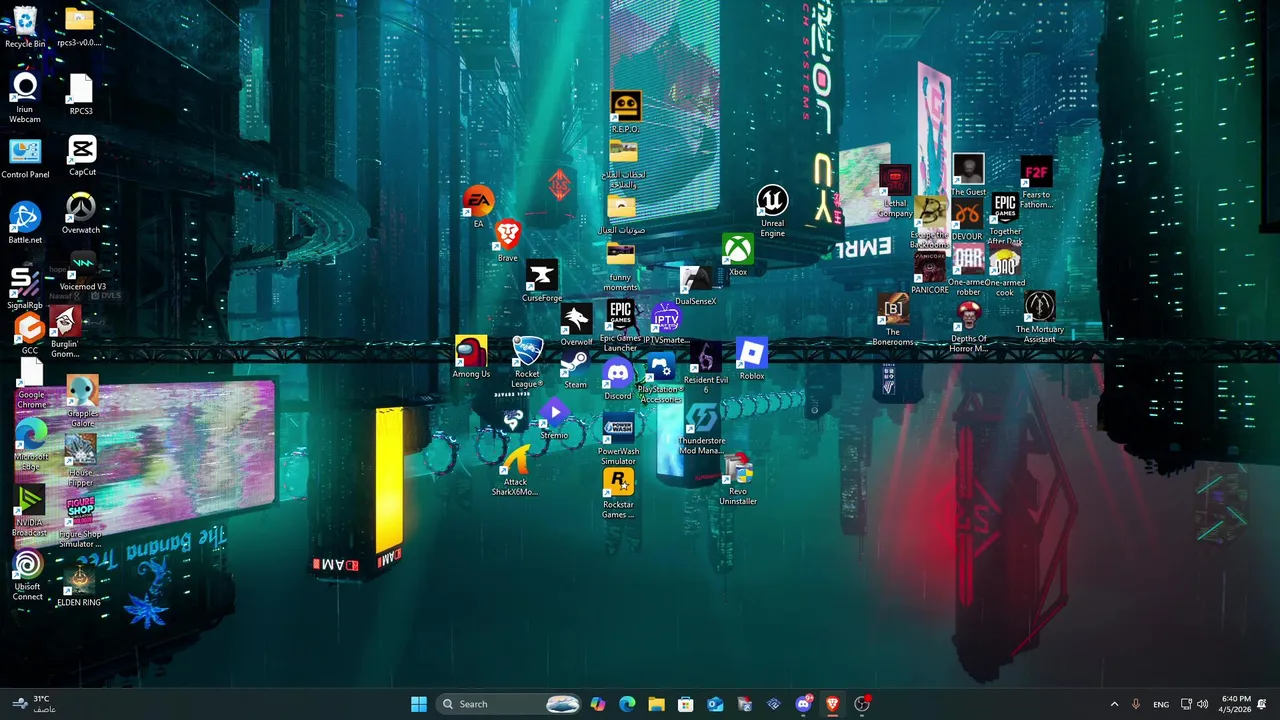The image size is (1280, 720).
Task: Select the Rockstar Games launcher icon
Action: point(618,494)
